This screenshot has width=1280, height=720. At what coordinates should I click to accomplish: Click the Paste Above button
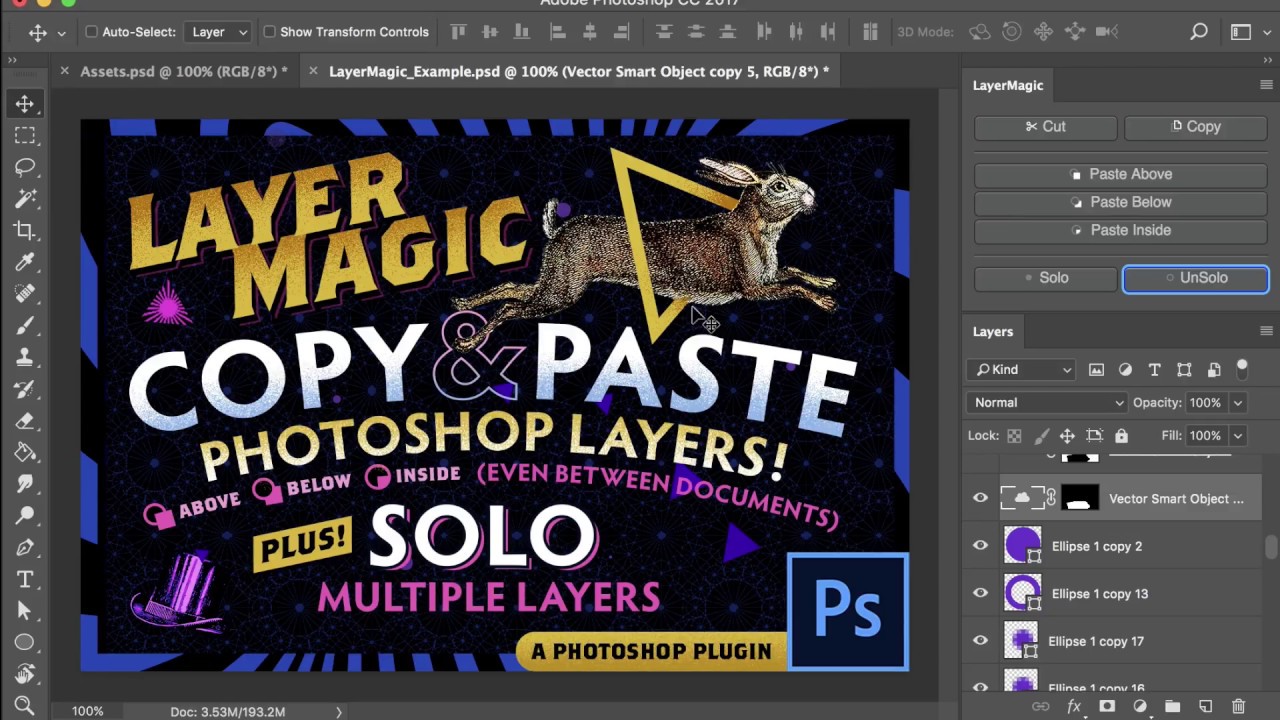coord(1121,175)
